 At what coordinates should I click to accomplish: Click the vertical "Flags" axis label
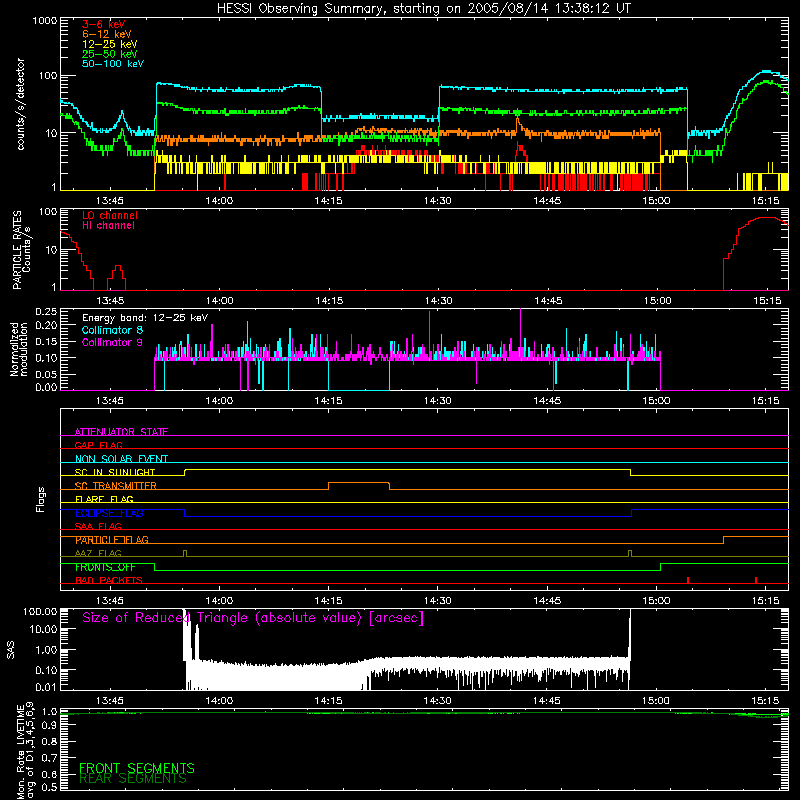[41, 499]
